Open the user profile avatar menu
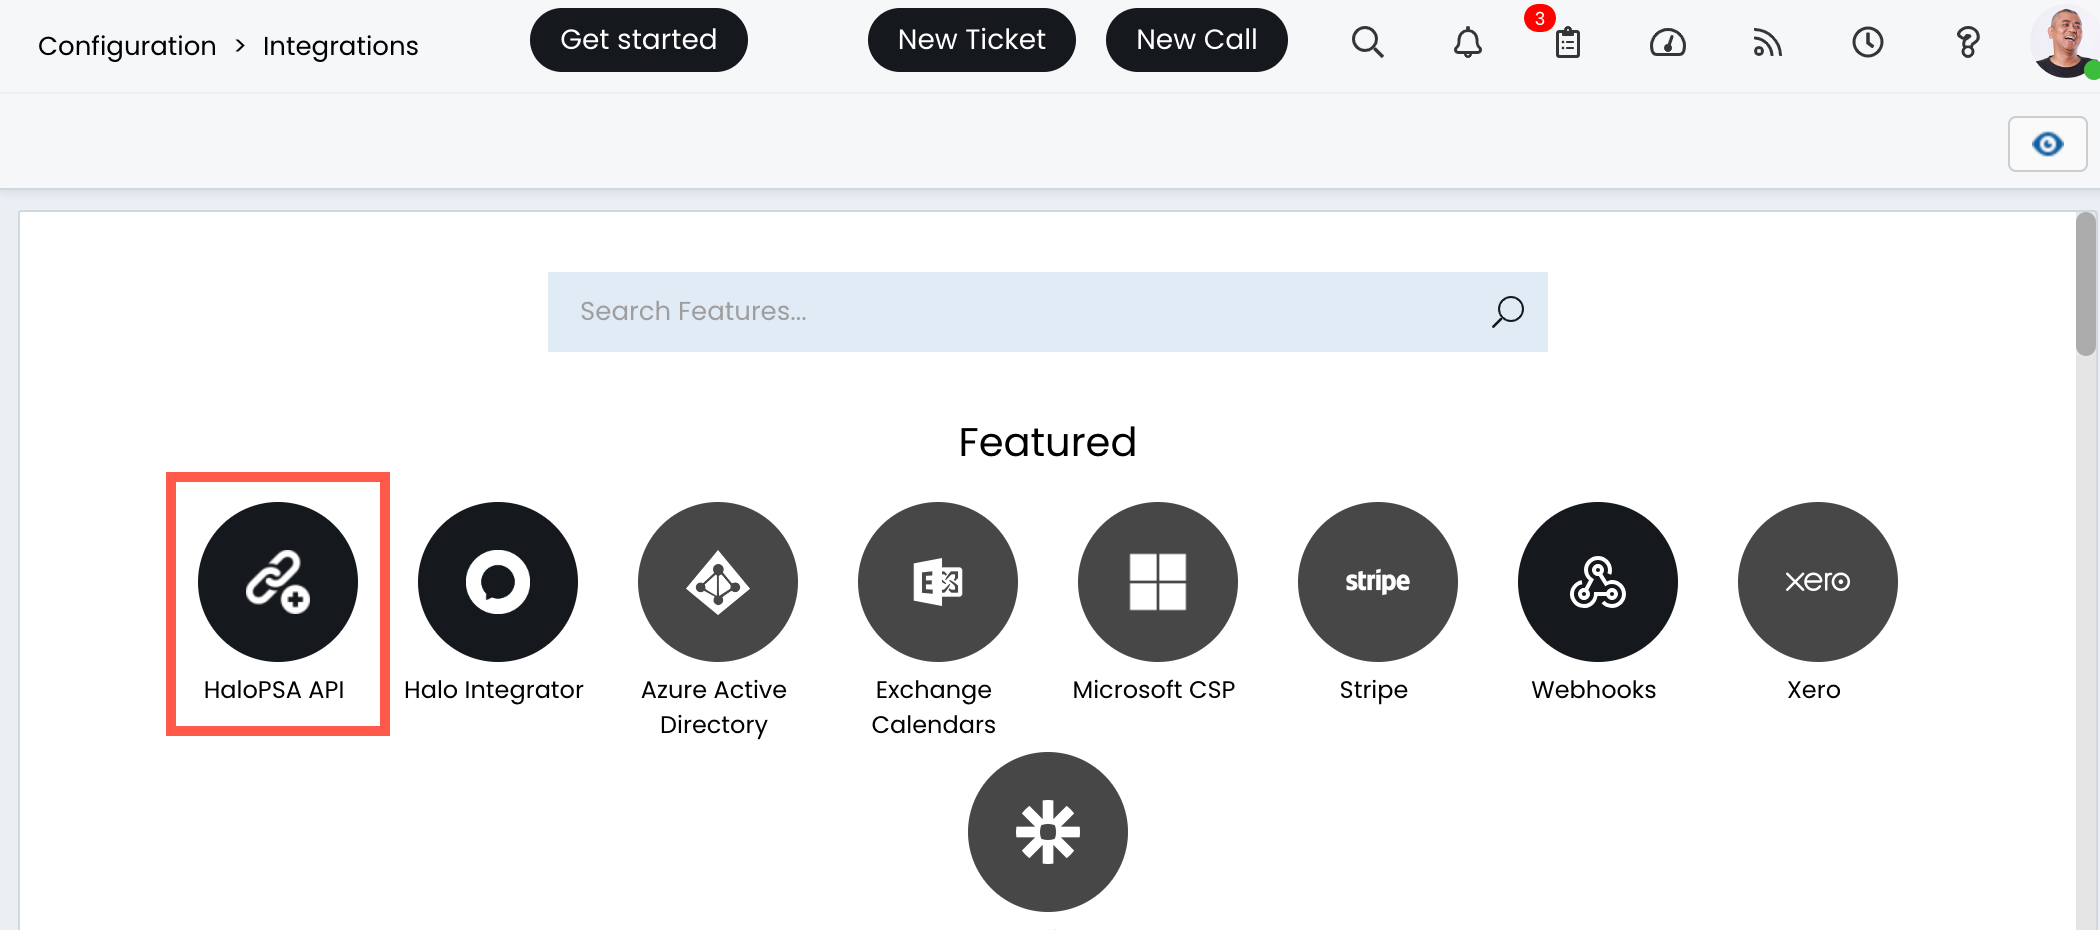Screen dimensions: 2100x930 pyautogui.click(x=2063, y=42)
